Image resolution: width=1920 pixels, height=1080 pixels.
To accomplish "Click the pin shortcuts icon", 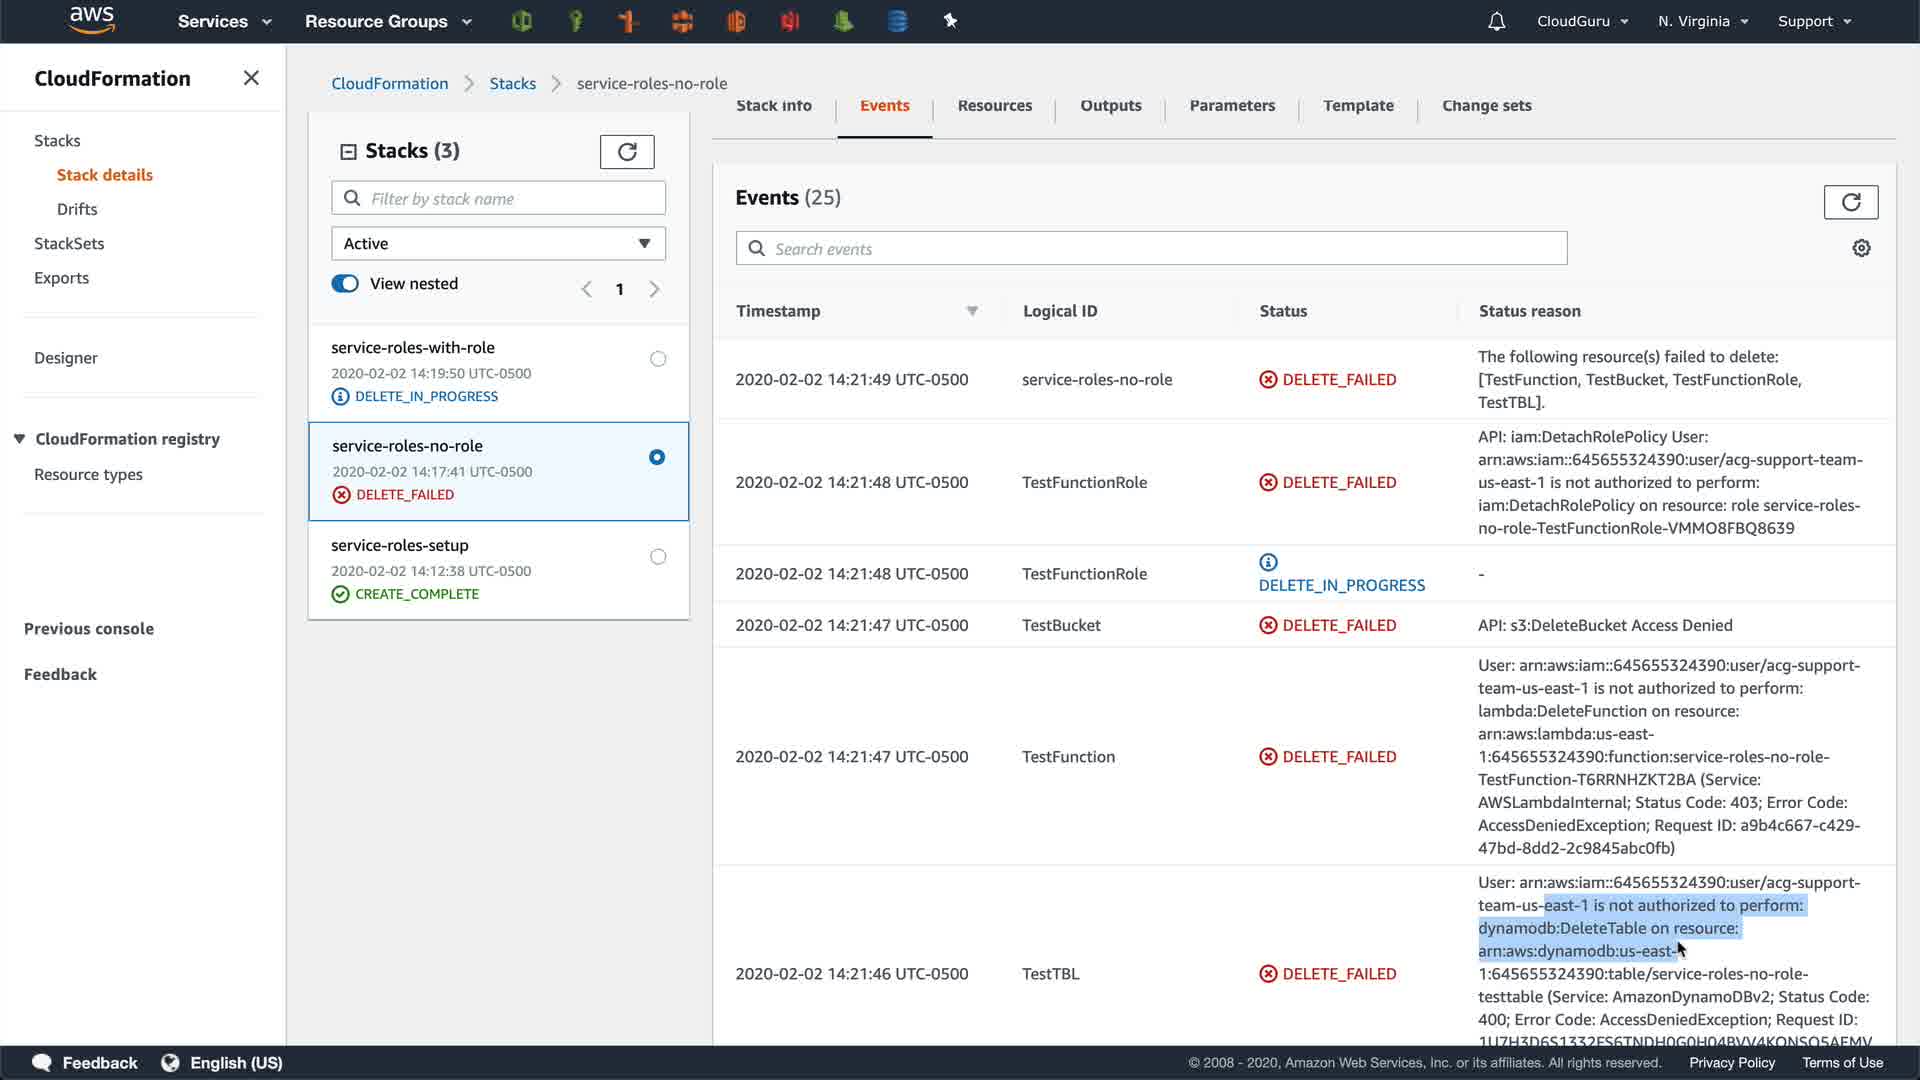I will pos(950,21).
